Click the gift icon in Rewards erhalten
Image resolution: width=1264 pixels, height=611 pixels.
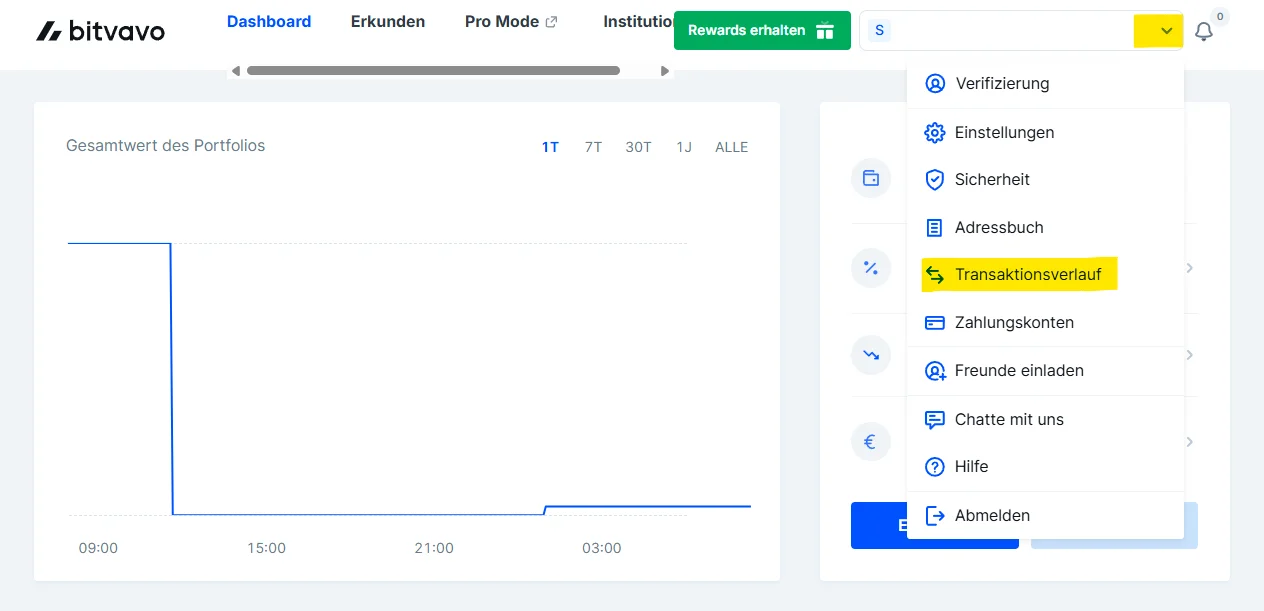pyautogui.click(x=824, y=30)
